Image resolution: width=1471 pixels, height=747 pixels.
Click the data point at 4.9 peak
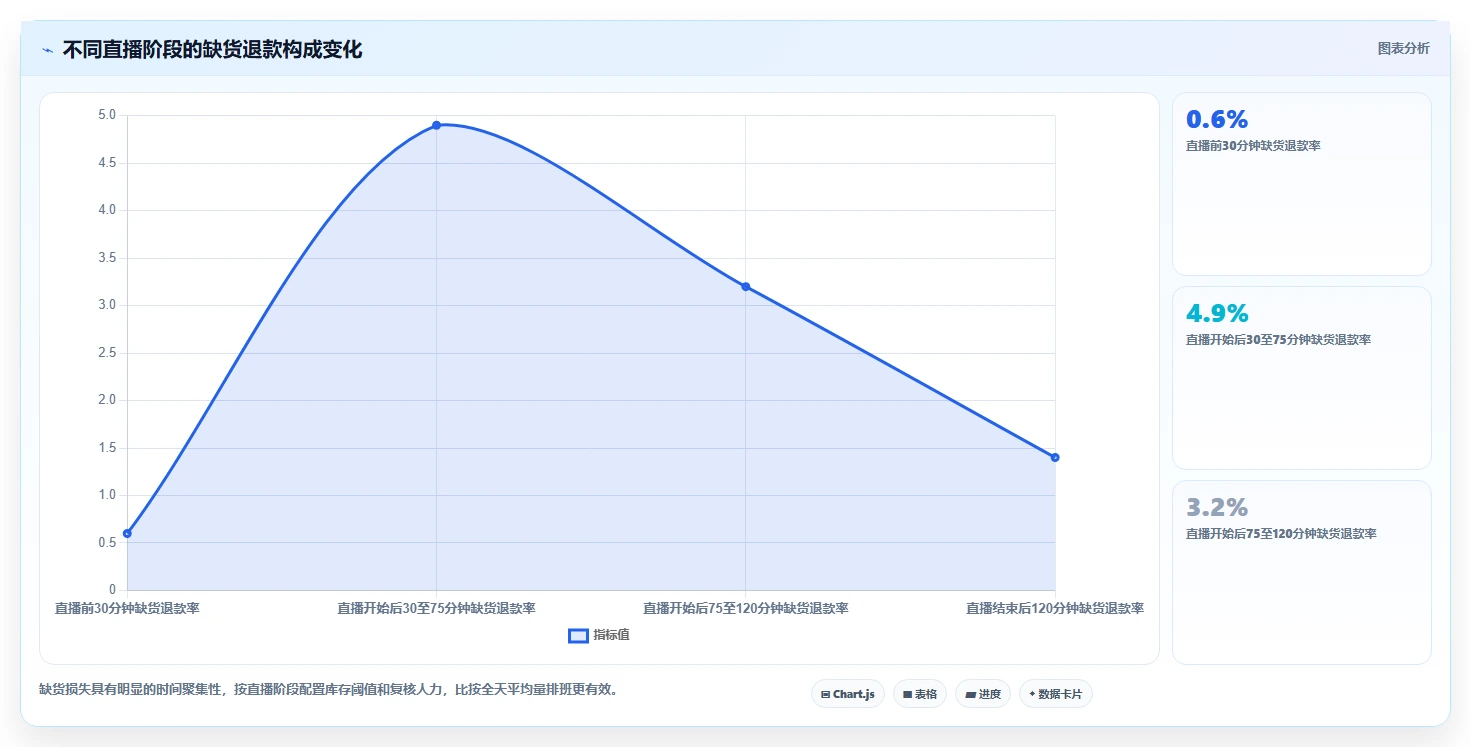[x=437, y=125]
